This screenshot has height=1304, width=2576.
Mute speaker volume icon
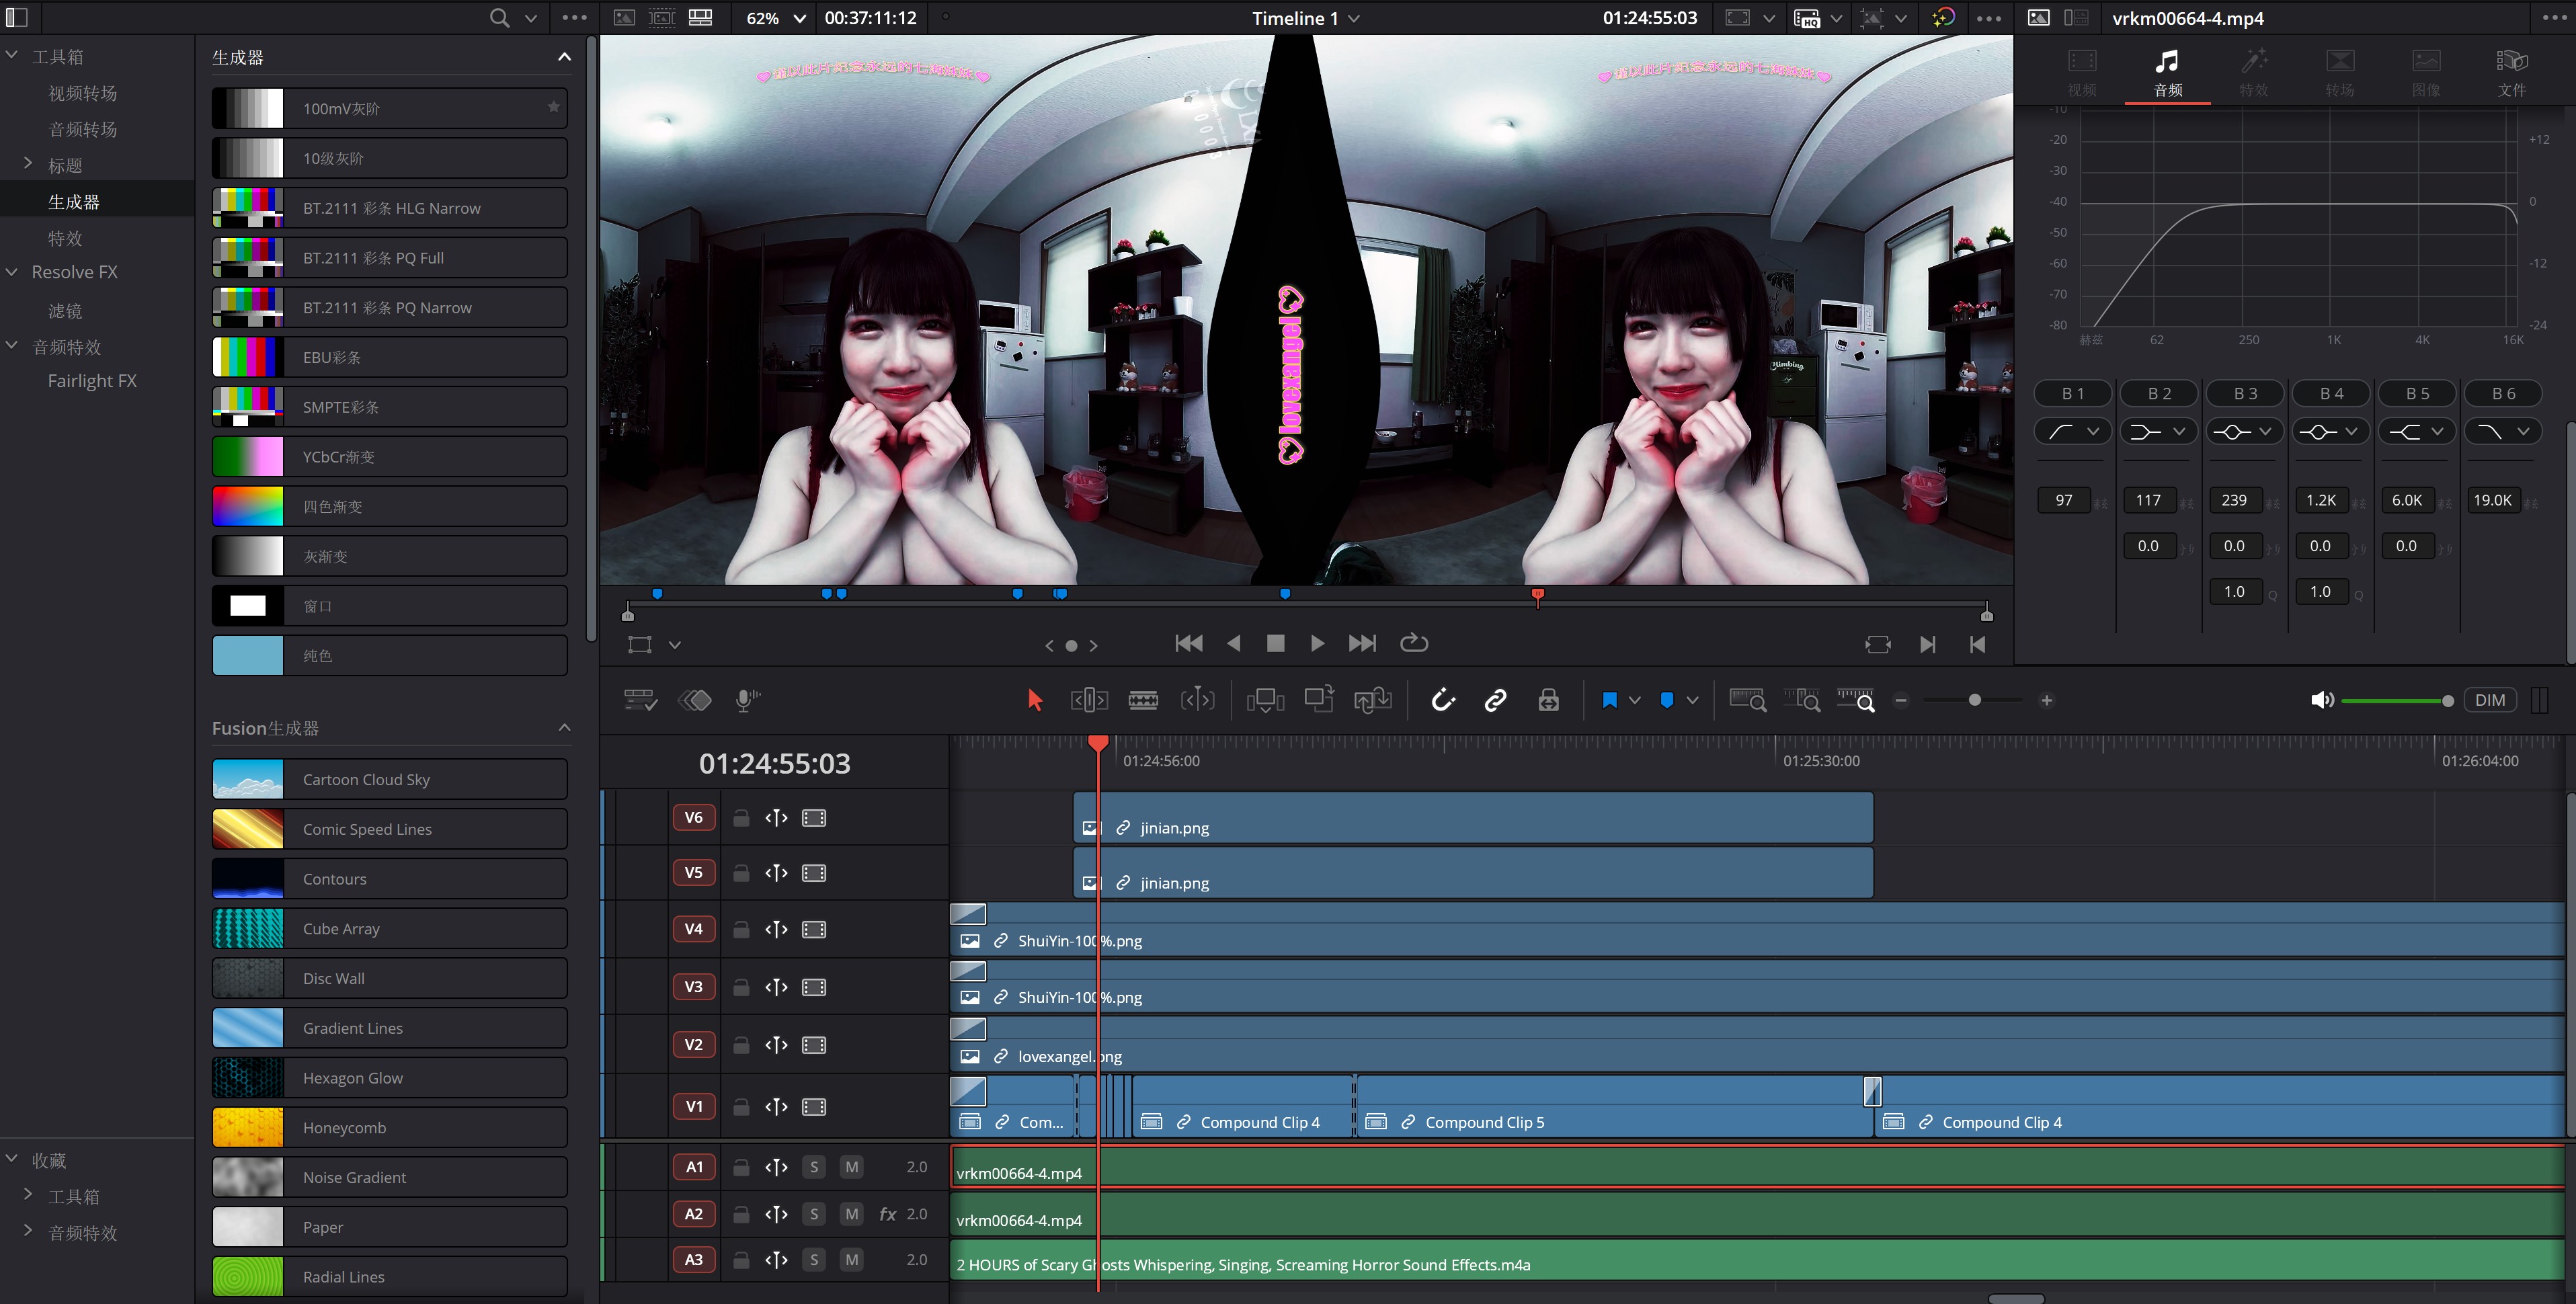(2322, 700)
